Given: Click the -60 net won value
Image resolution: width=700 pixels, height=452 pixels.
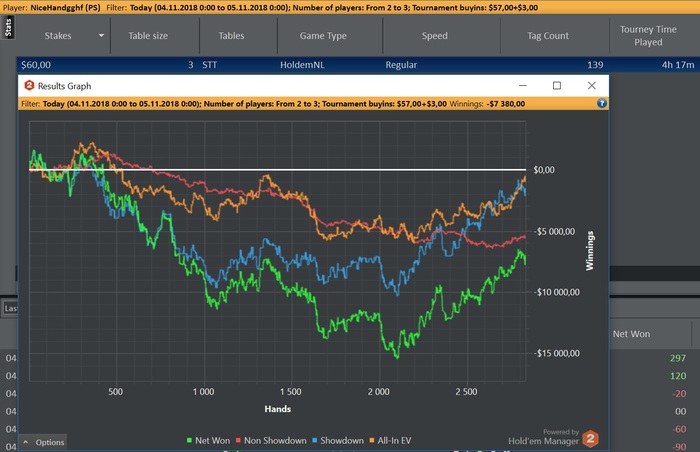Looking at the screenshot, I should 679,429.
